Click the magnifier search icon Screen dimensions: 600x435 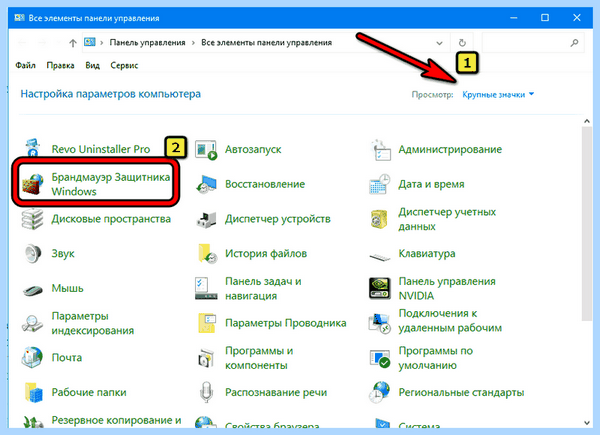574,43
